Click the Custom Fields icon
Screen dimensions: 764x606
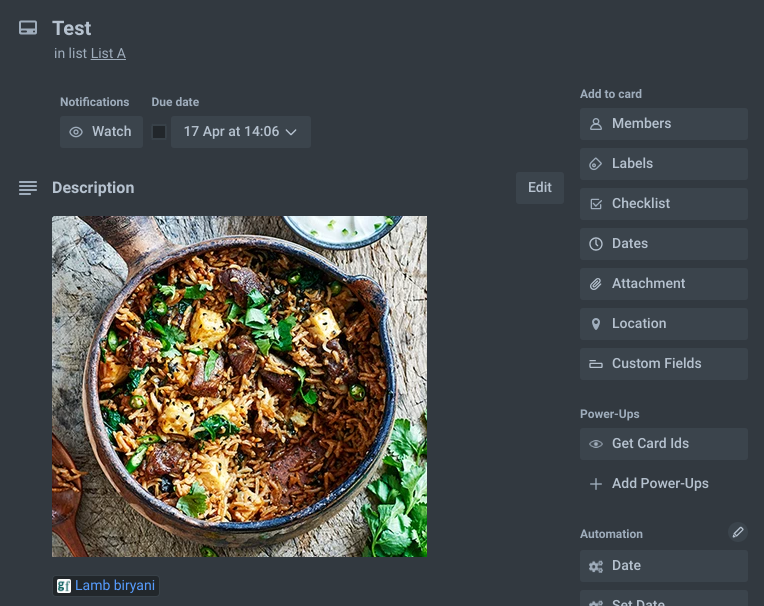pos(596,364)
